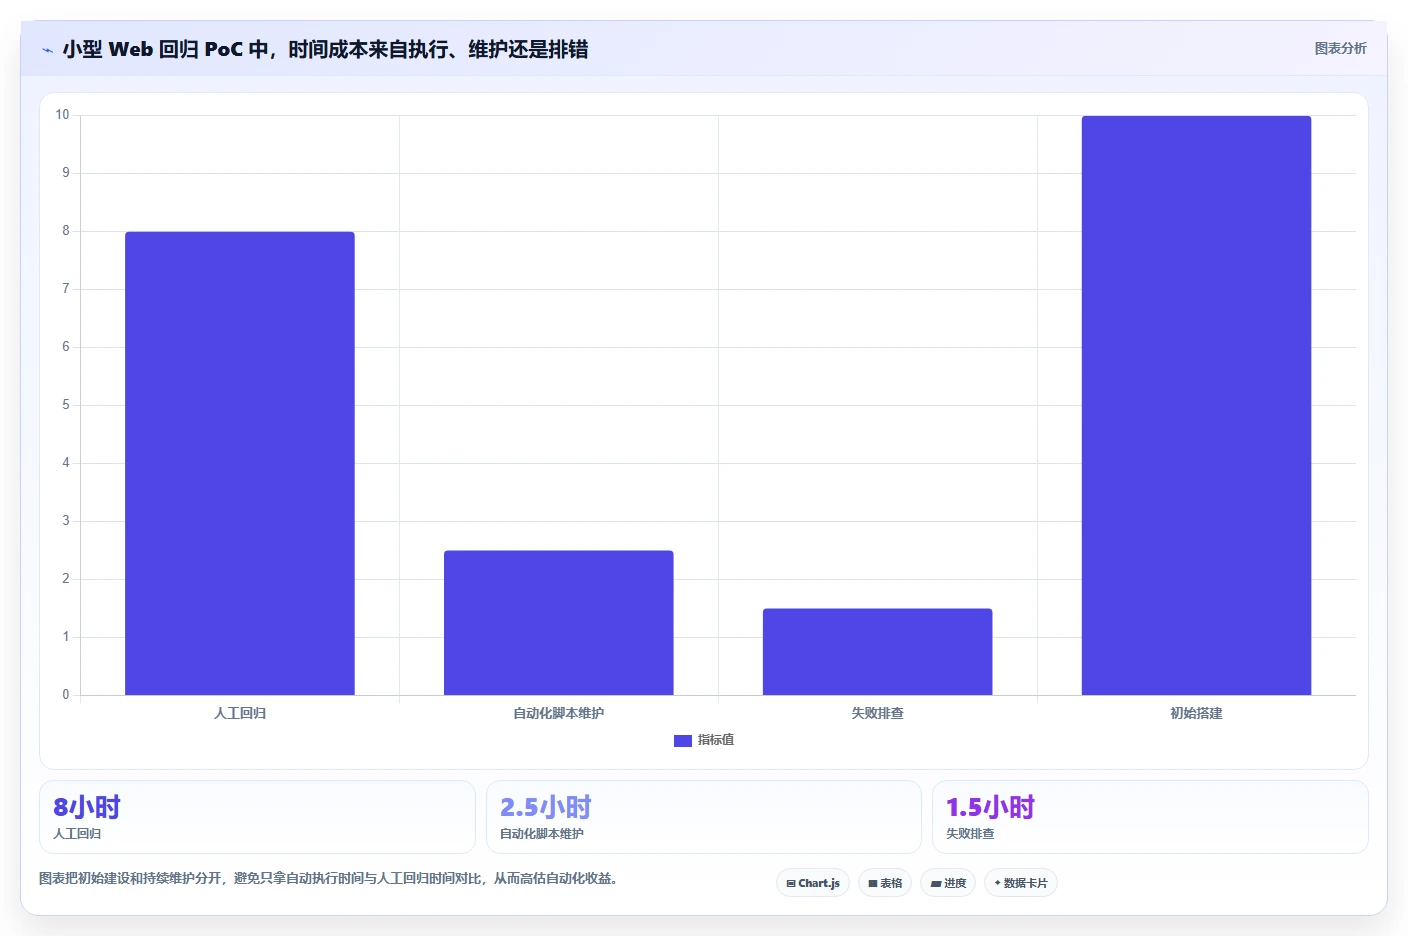Click the 图表分析 label in header
This screenshot has width=1408, height=936.
click(1340, 48)
